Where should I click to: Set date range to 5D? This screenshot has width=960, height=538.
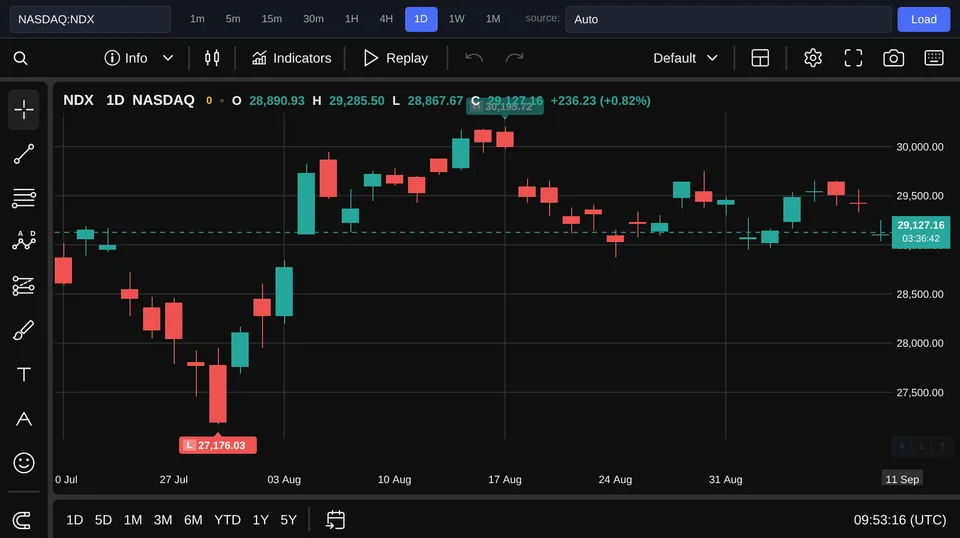pos(103,520)
